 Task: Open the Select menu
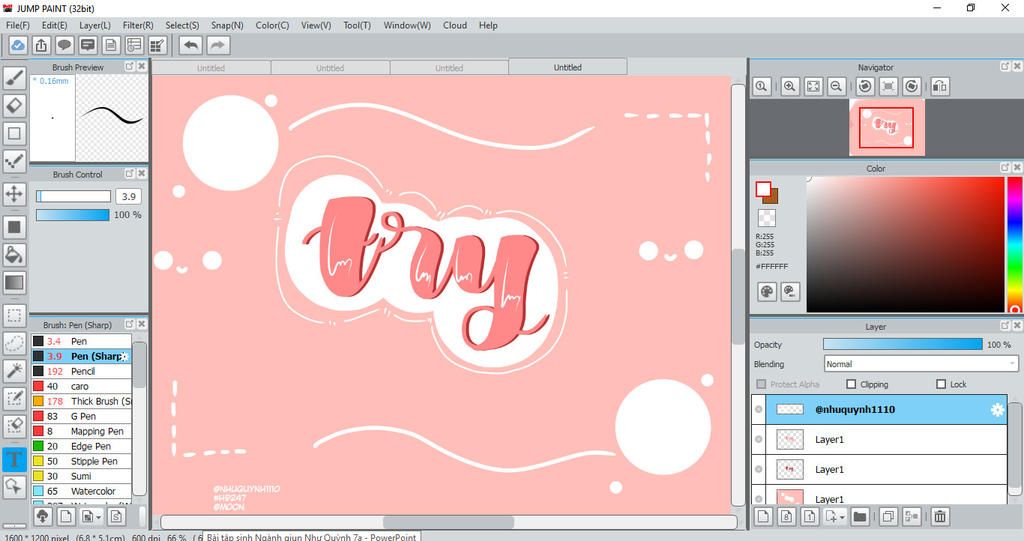point(182,25)
